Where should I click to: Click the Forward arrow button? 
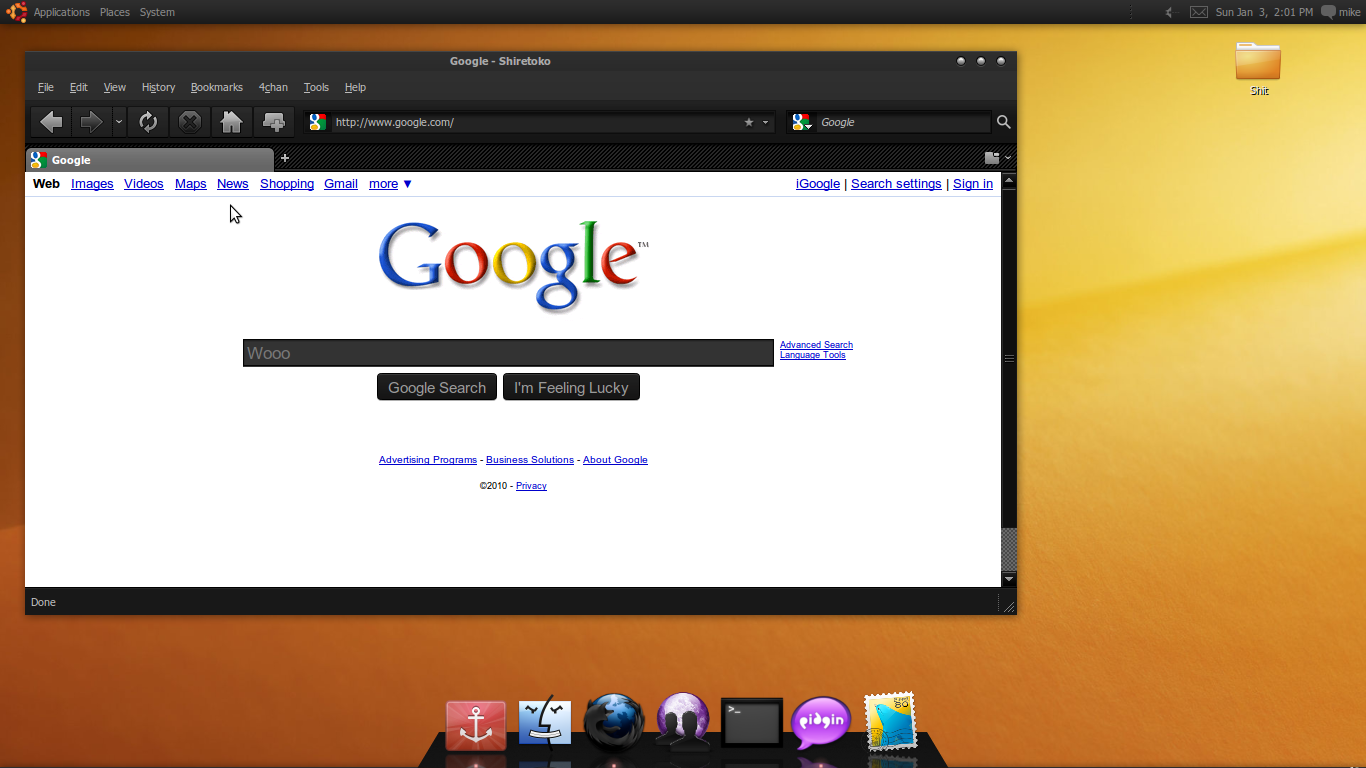coord(92,122)
